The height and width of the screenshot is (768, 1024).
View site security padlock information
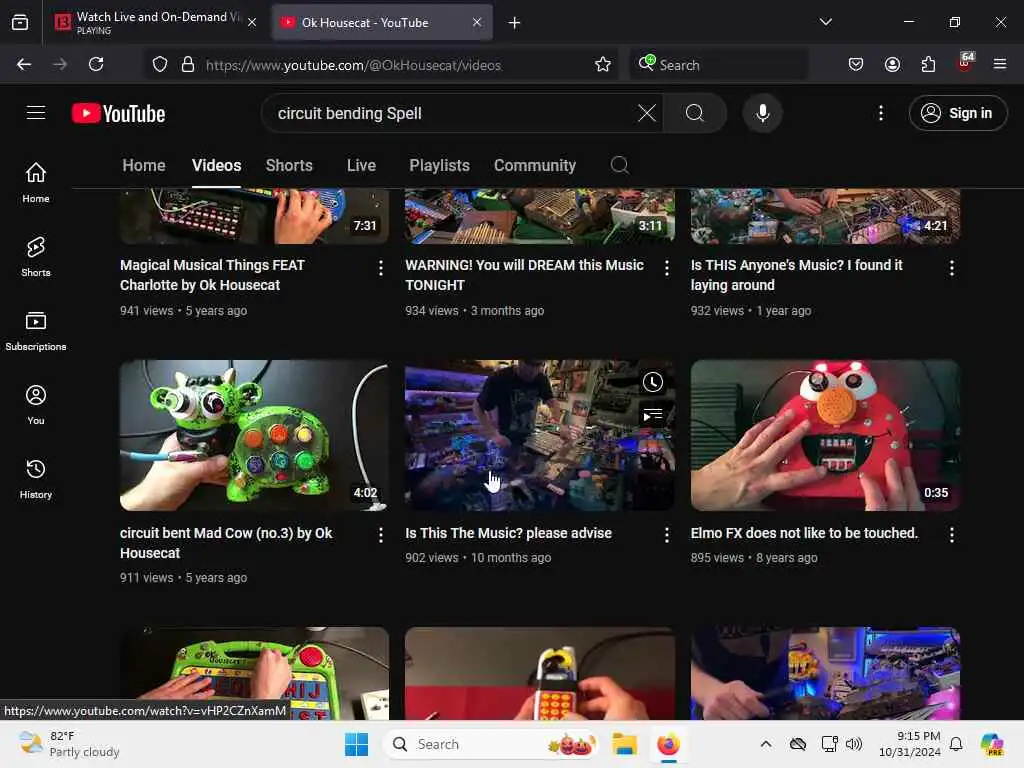point(187,65)
